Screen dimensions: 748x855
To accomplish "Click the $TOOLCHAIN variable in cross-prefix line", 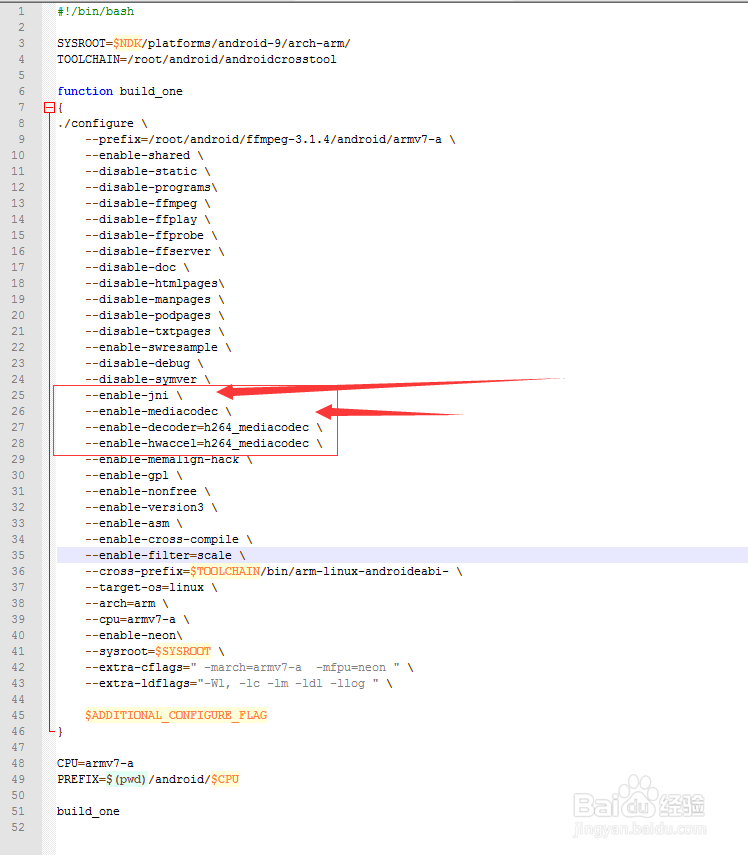I will (x=225, y=571).
